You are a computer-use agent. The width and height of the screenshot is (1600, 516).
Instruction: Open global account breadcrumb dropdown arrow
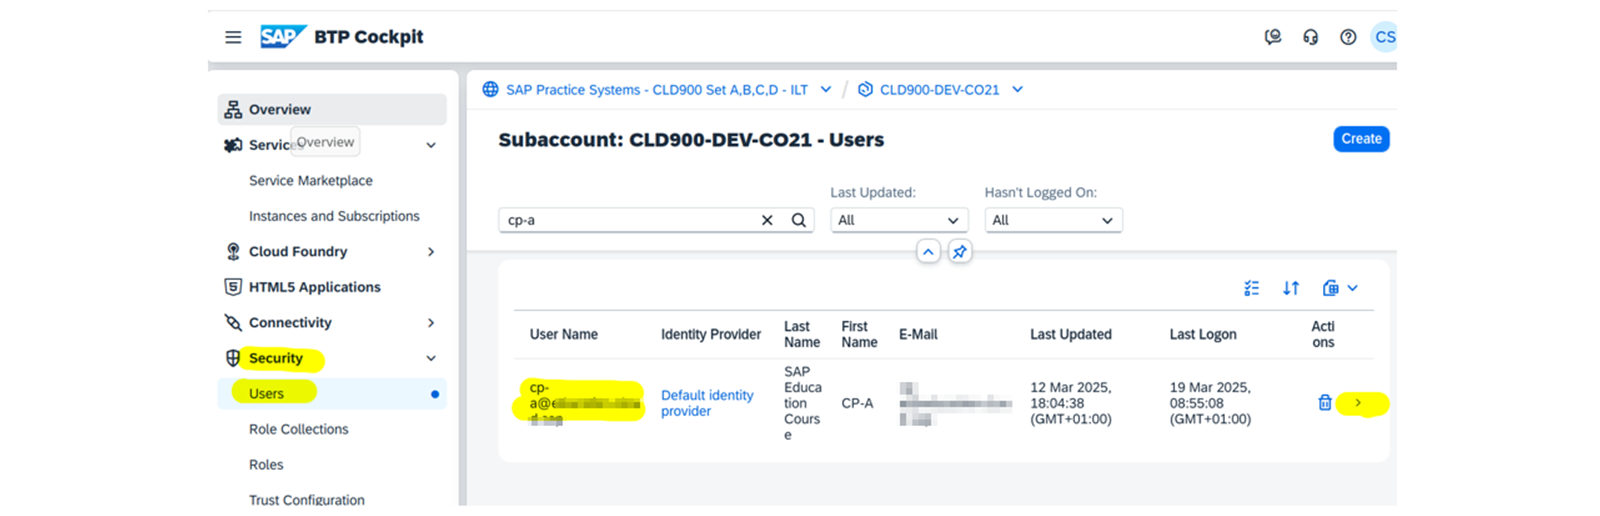(826, 89)
